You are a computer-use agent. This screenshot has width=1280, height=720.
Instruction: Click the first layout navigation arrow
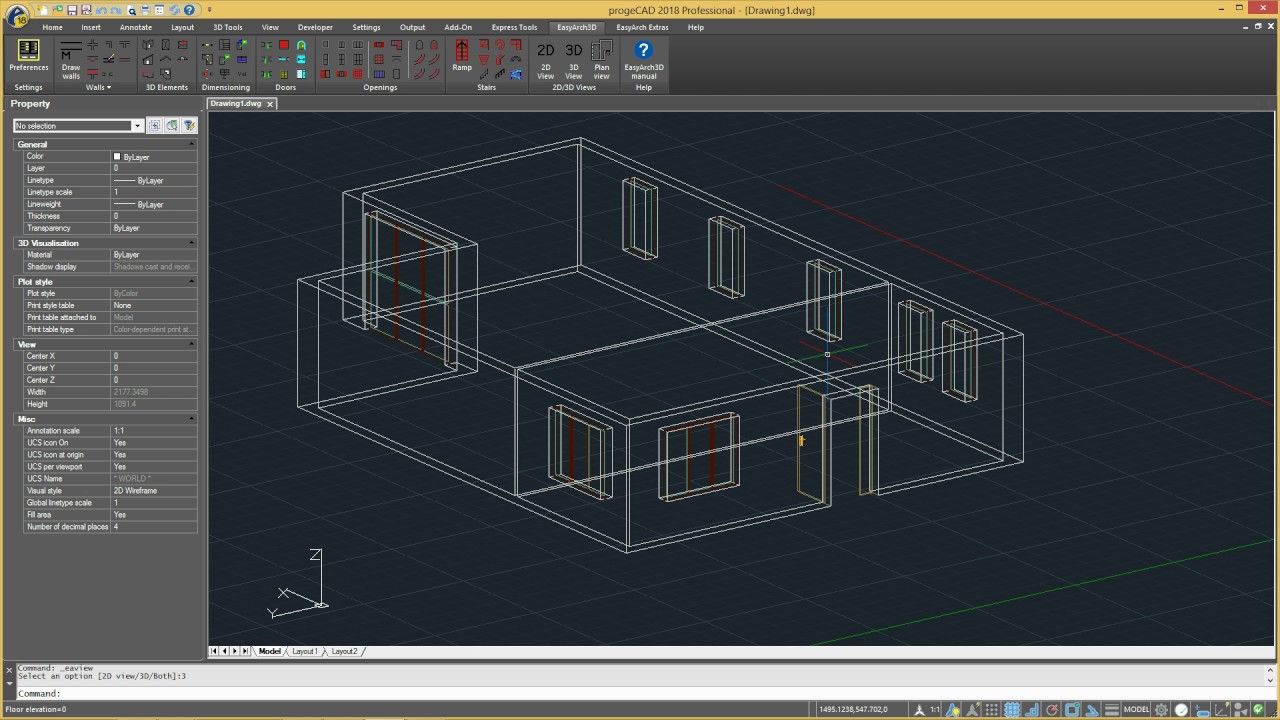pos(213,651)
